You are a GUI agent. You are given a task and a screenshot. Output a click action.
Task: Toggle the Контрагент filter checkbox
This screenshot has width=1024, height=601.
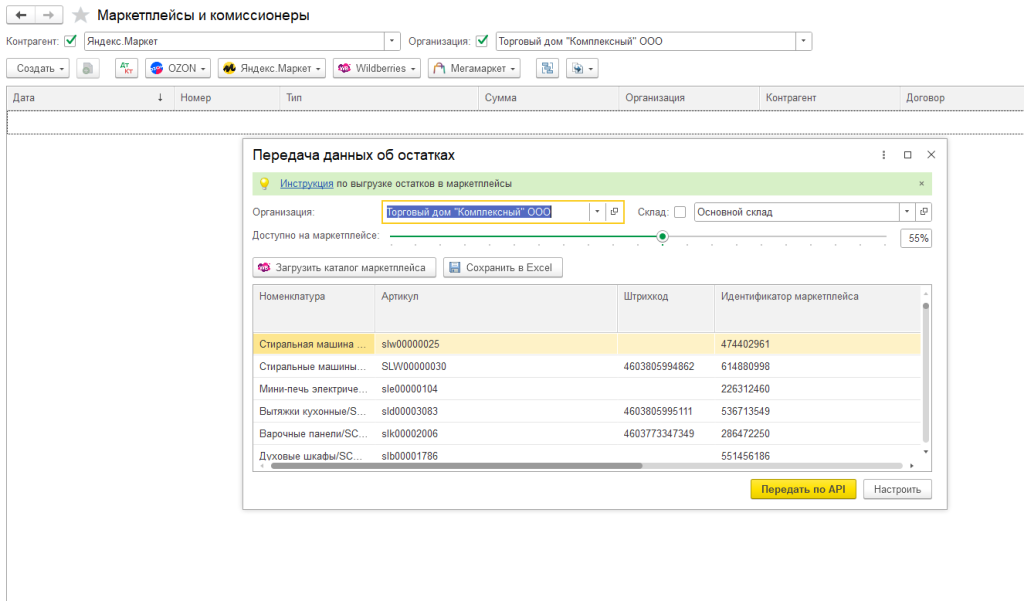pyautogui.click(x=70, y=41)
